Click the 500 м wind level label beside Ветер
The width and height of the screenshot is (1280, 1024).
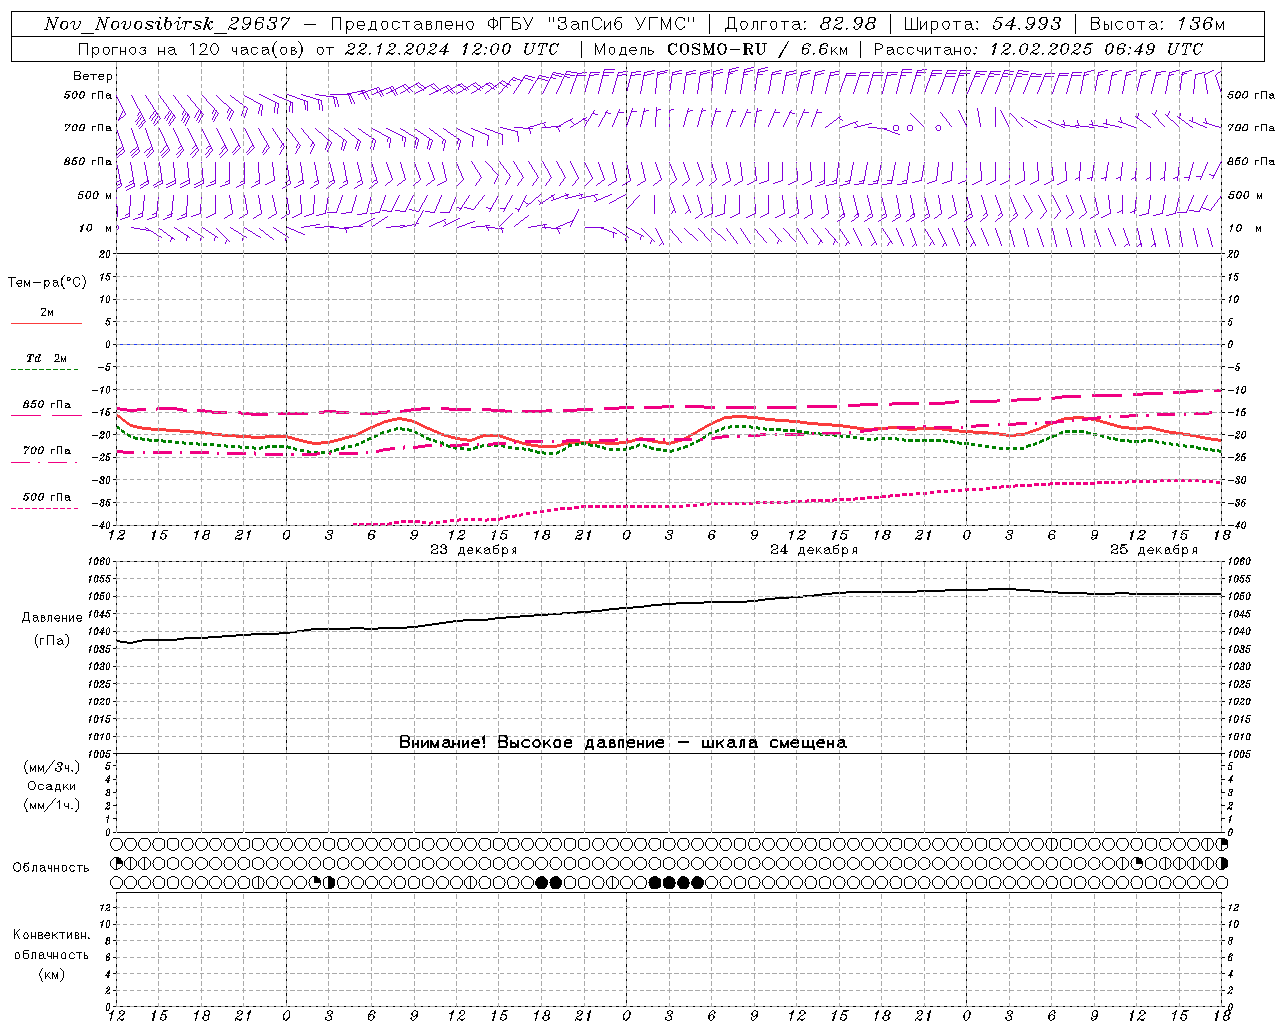pyautogui.click(x=95, y=195)
